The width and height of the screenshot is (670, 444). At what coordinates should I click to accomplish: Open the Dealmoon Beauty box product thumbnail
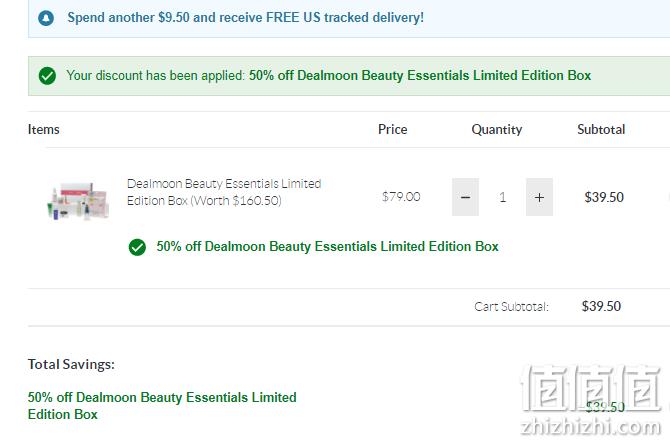pos(78,200)
